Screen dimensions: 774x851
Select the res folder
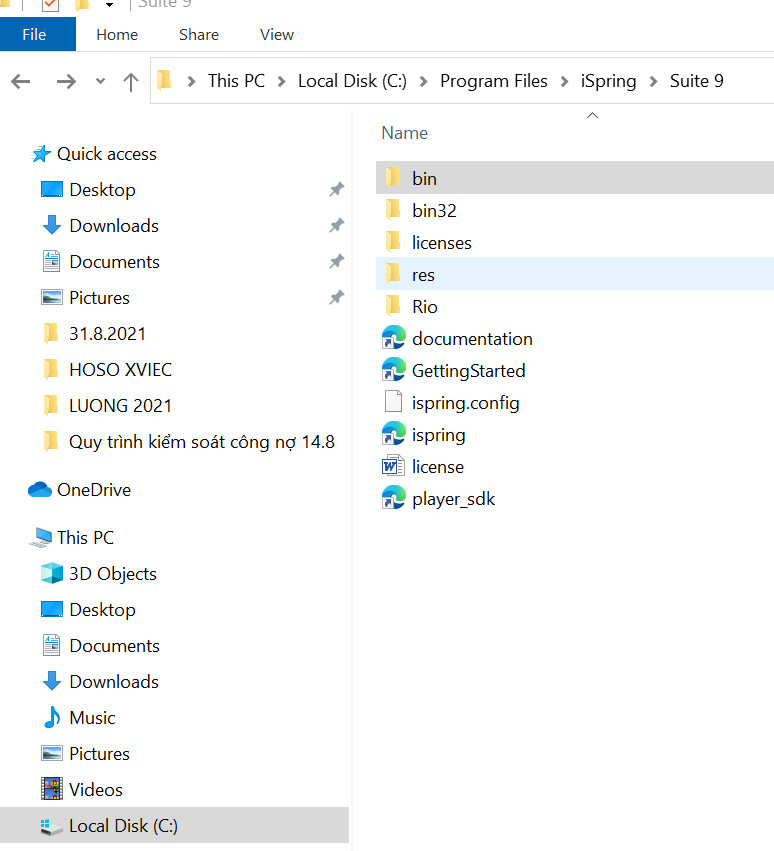[x=575, y=274]
